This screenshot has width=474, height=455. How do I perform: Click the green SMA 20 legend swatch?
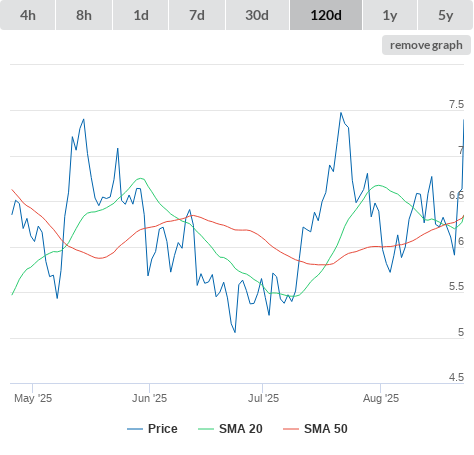(x=206, y=429)
